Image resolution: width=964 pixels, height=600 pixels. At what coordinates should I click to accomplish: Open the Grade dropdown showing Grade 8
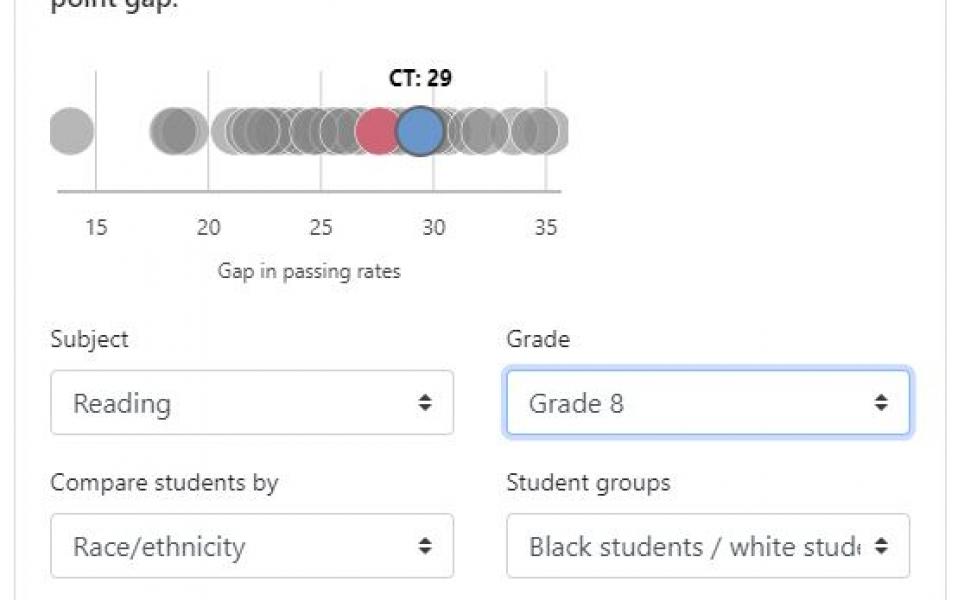click(708, 403)
